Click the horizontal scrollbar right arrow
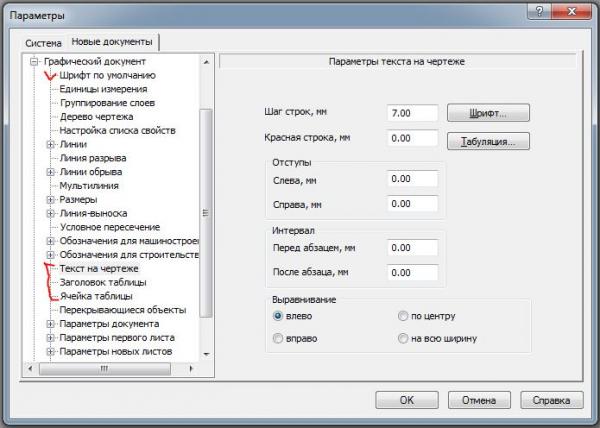600x428 pixels. click(191, 369)
